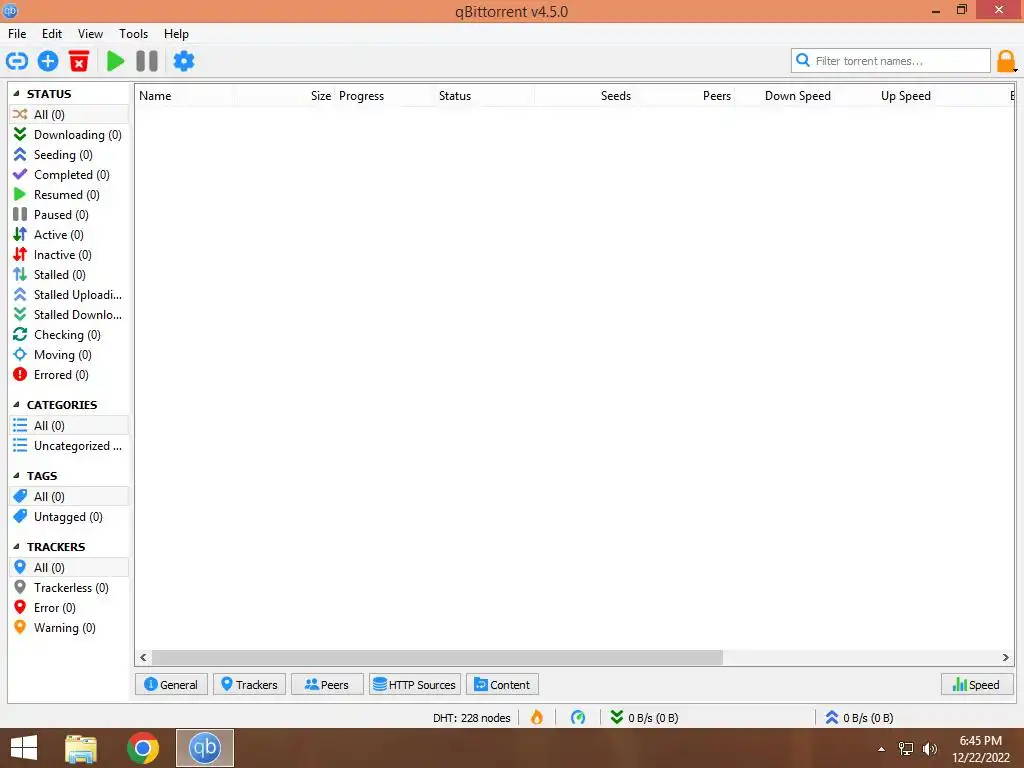
Task: Collapse the CATEGORIES section
Action: click(x=16, y=404)
